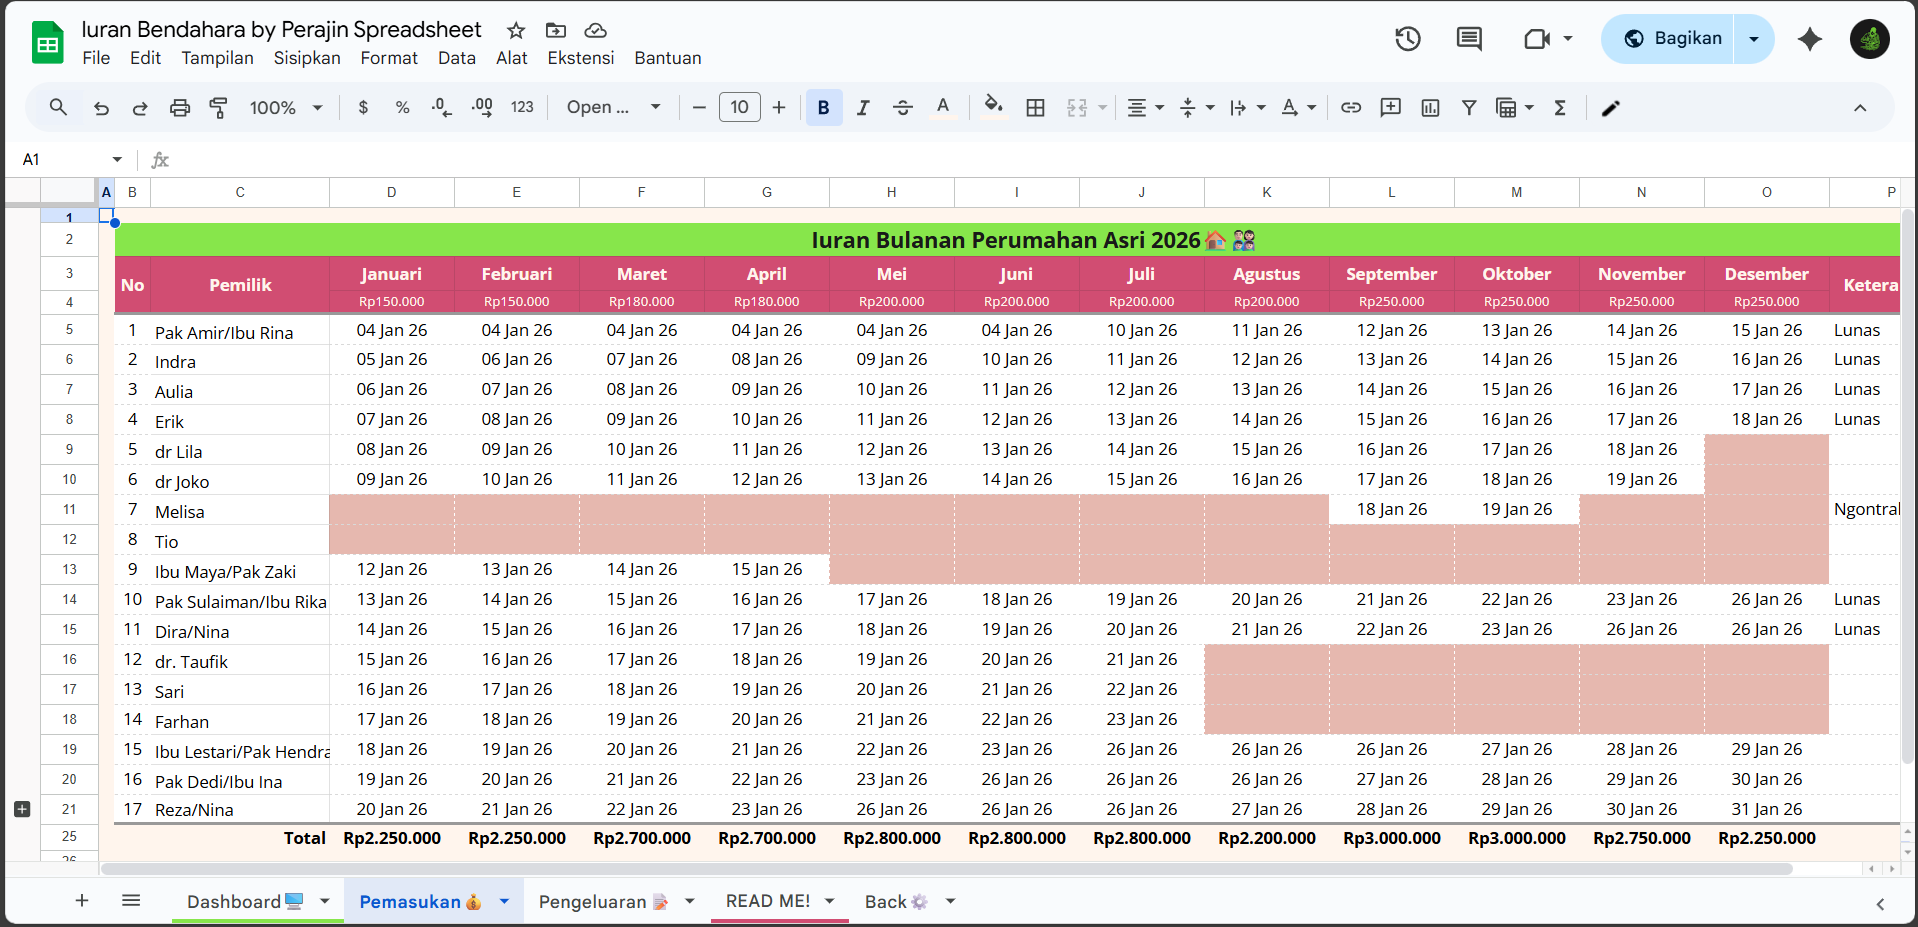Apply percent format icon

[x=402, y=107]
